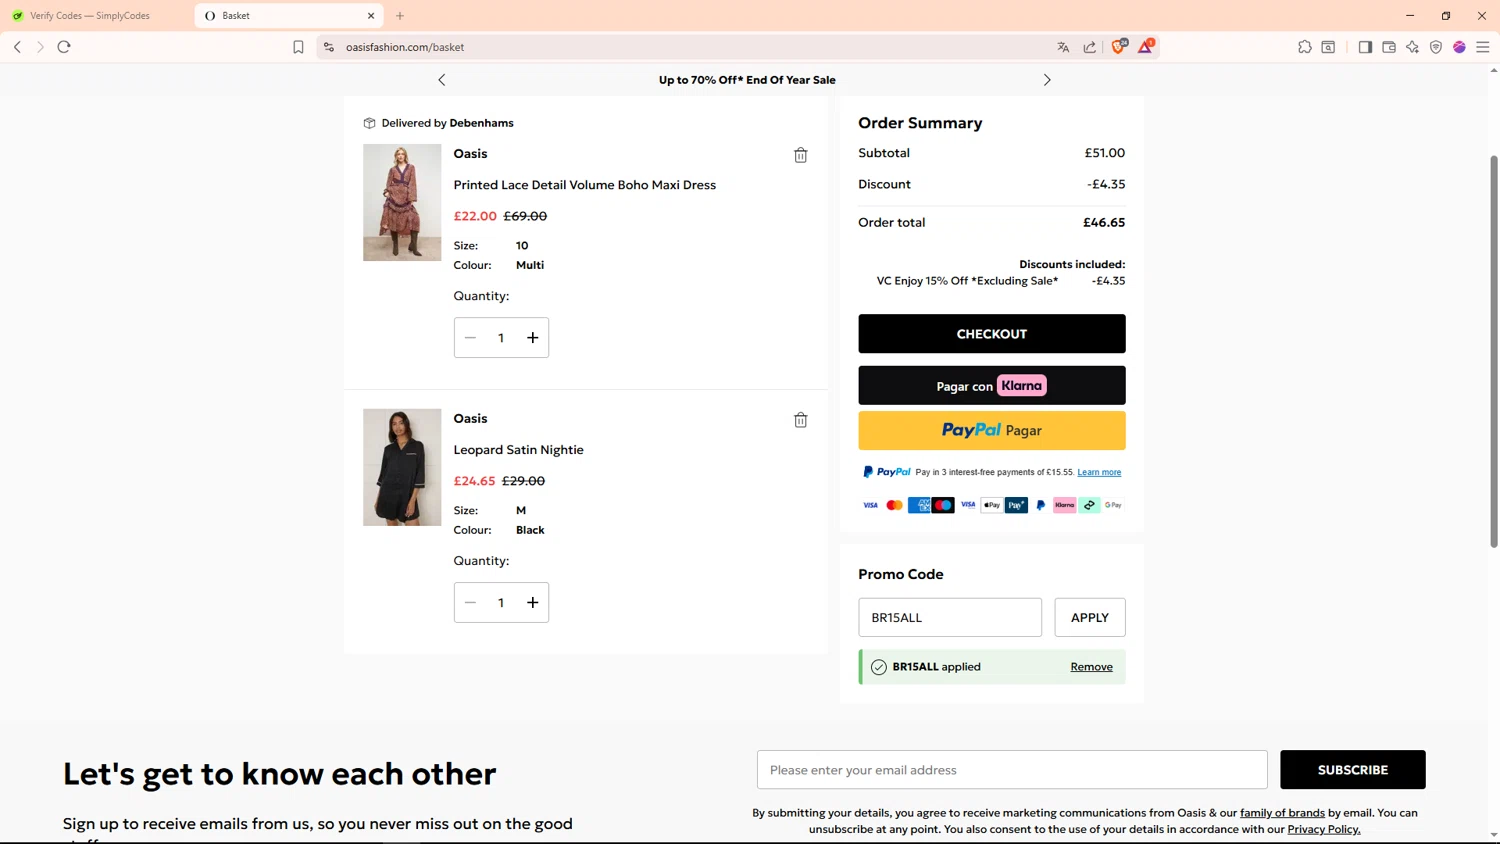The width and height of the screenshot is (1500, 844).
Task: Focus the promo code input field
Action: [x=949, y=617]
